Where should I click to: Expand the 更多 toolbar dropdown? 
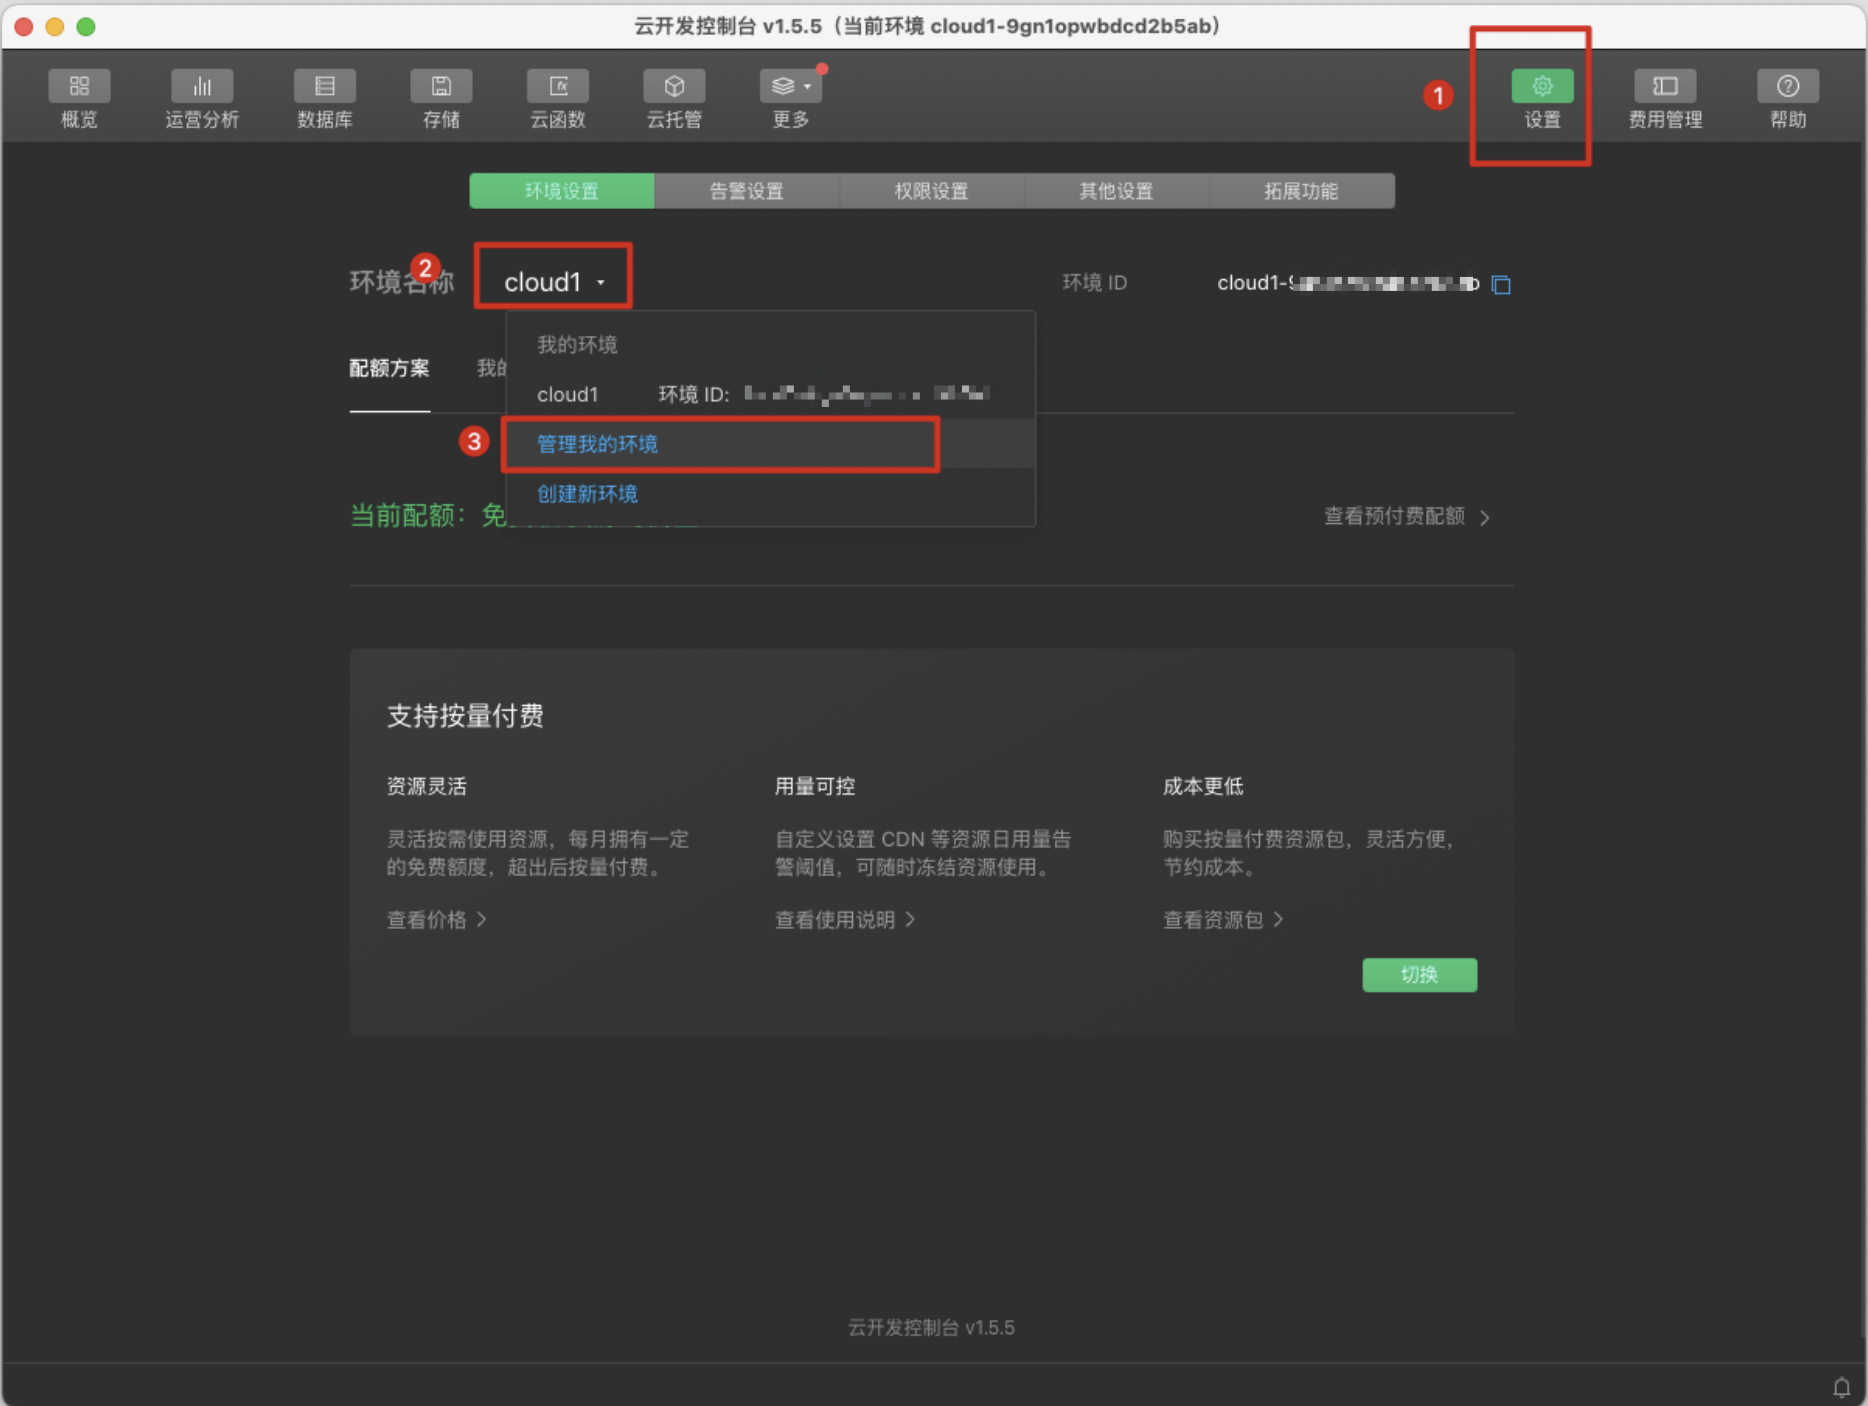(x=790, y=97)
